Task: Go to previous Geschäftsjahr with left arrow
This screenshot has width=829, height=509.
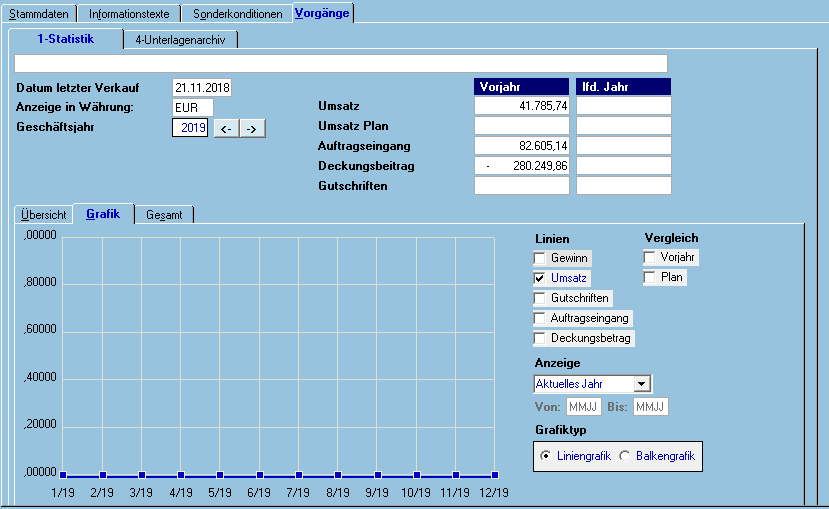Action: pyautogui.click(x=226, y=128)
